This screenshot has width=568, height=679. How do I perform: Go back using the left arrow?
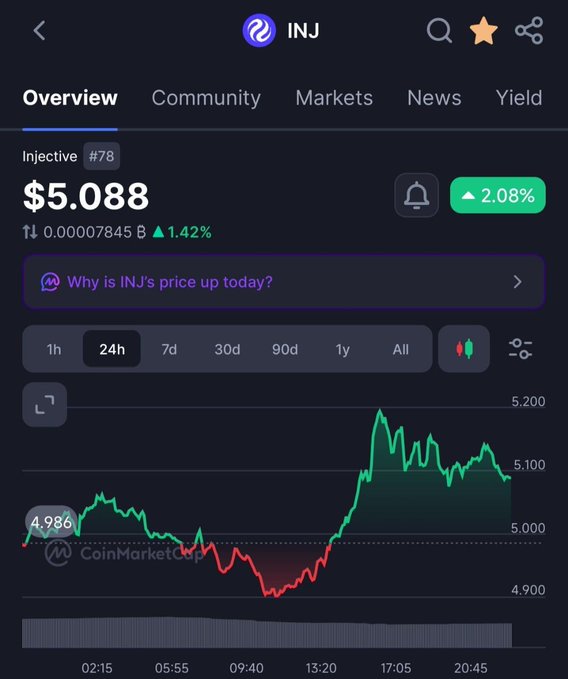[39, 31]
